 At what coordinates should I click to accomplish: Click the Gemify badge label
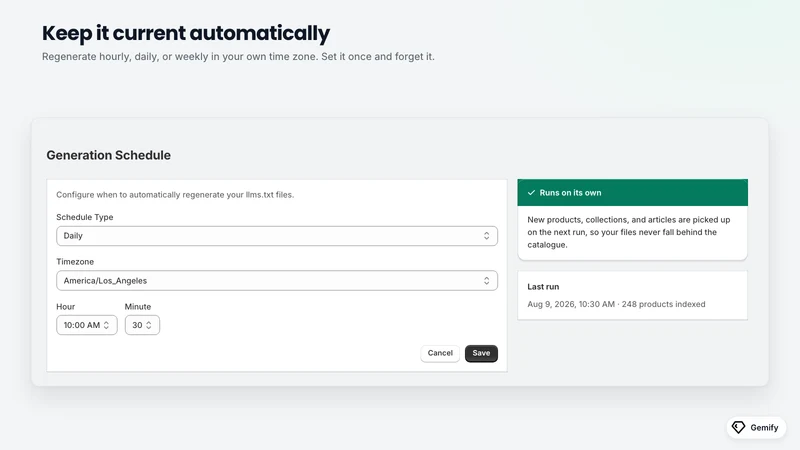[x=764, y=428]
